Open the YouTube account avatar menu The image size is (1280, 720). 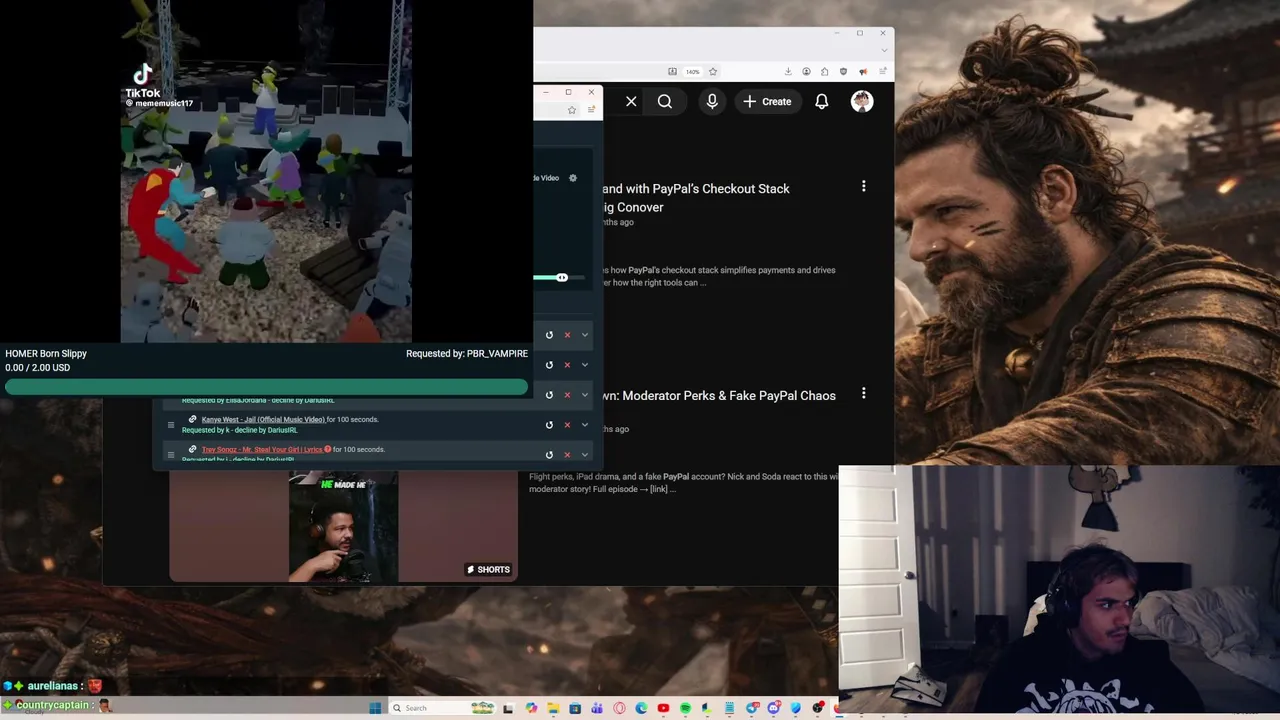click(862, 101)
